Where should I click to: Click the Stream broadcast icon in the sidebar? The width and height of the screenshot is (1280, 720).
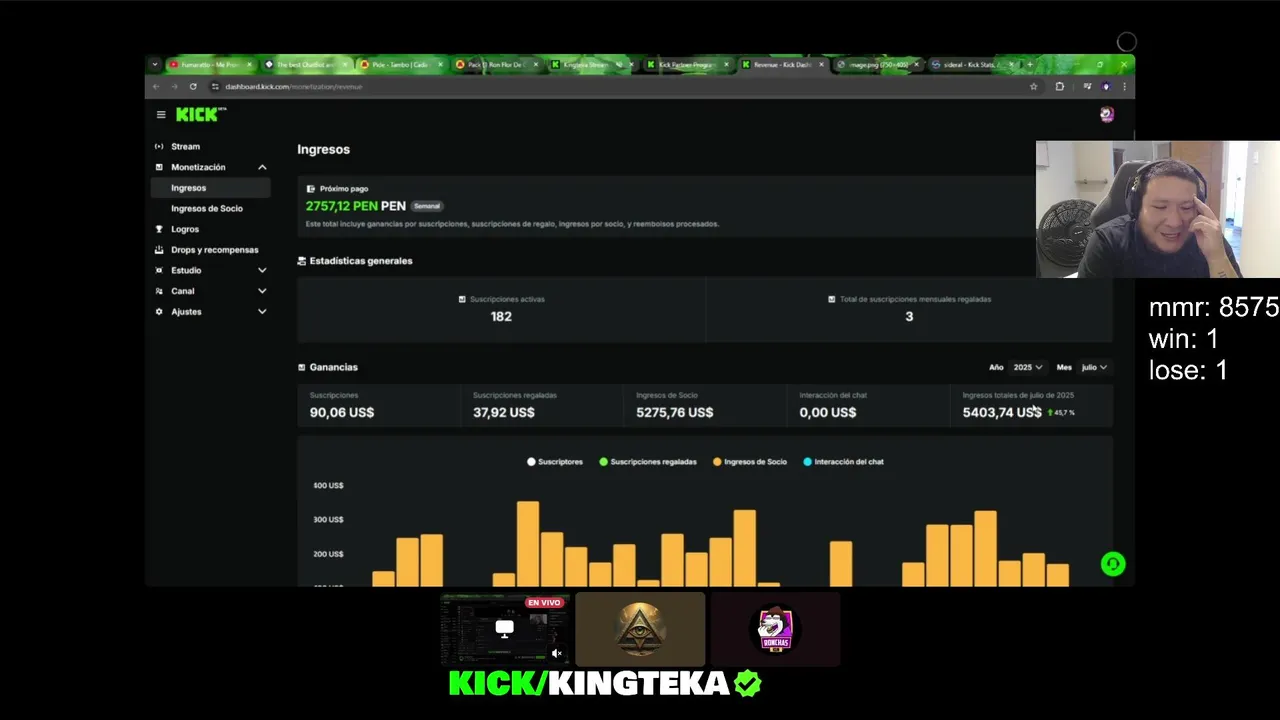pos(159,146)
